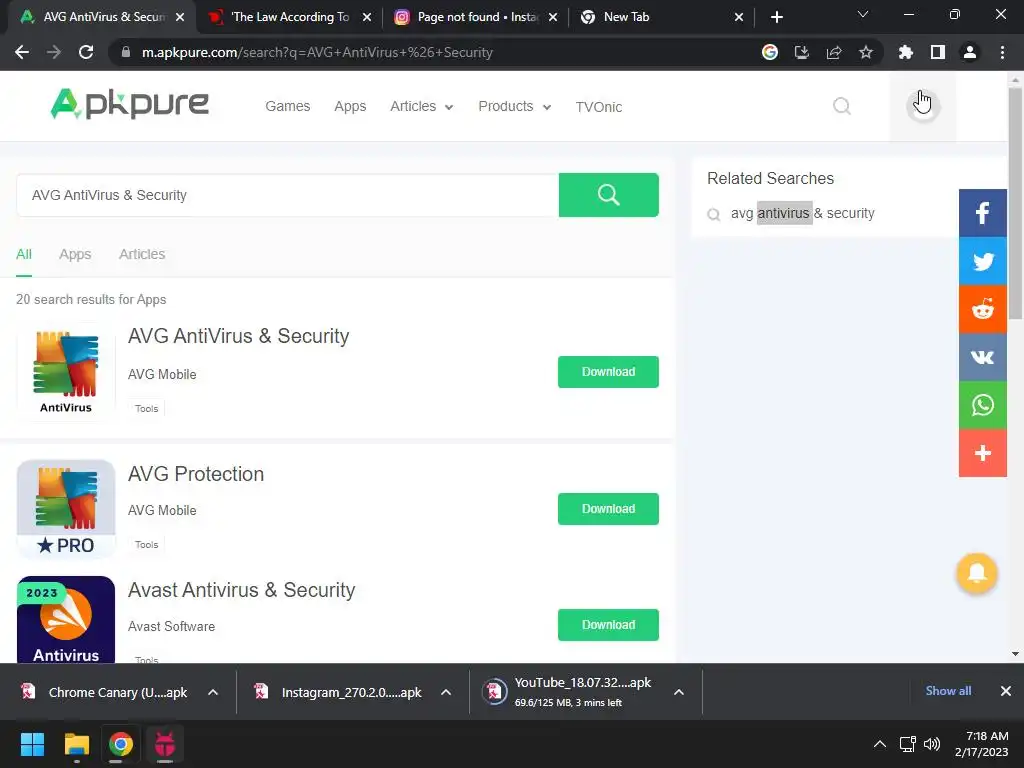Share on VK
The width and height of the screenshot is (1024, 768).
982,357
